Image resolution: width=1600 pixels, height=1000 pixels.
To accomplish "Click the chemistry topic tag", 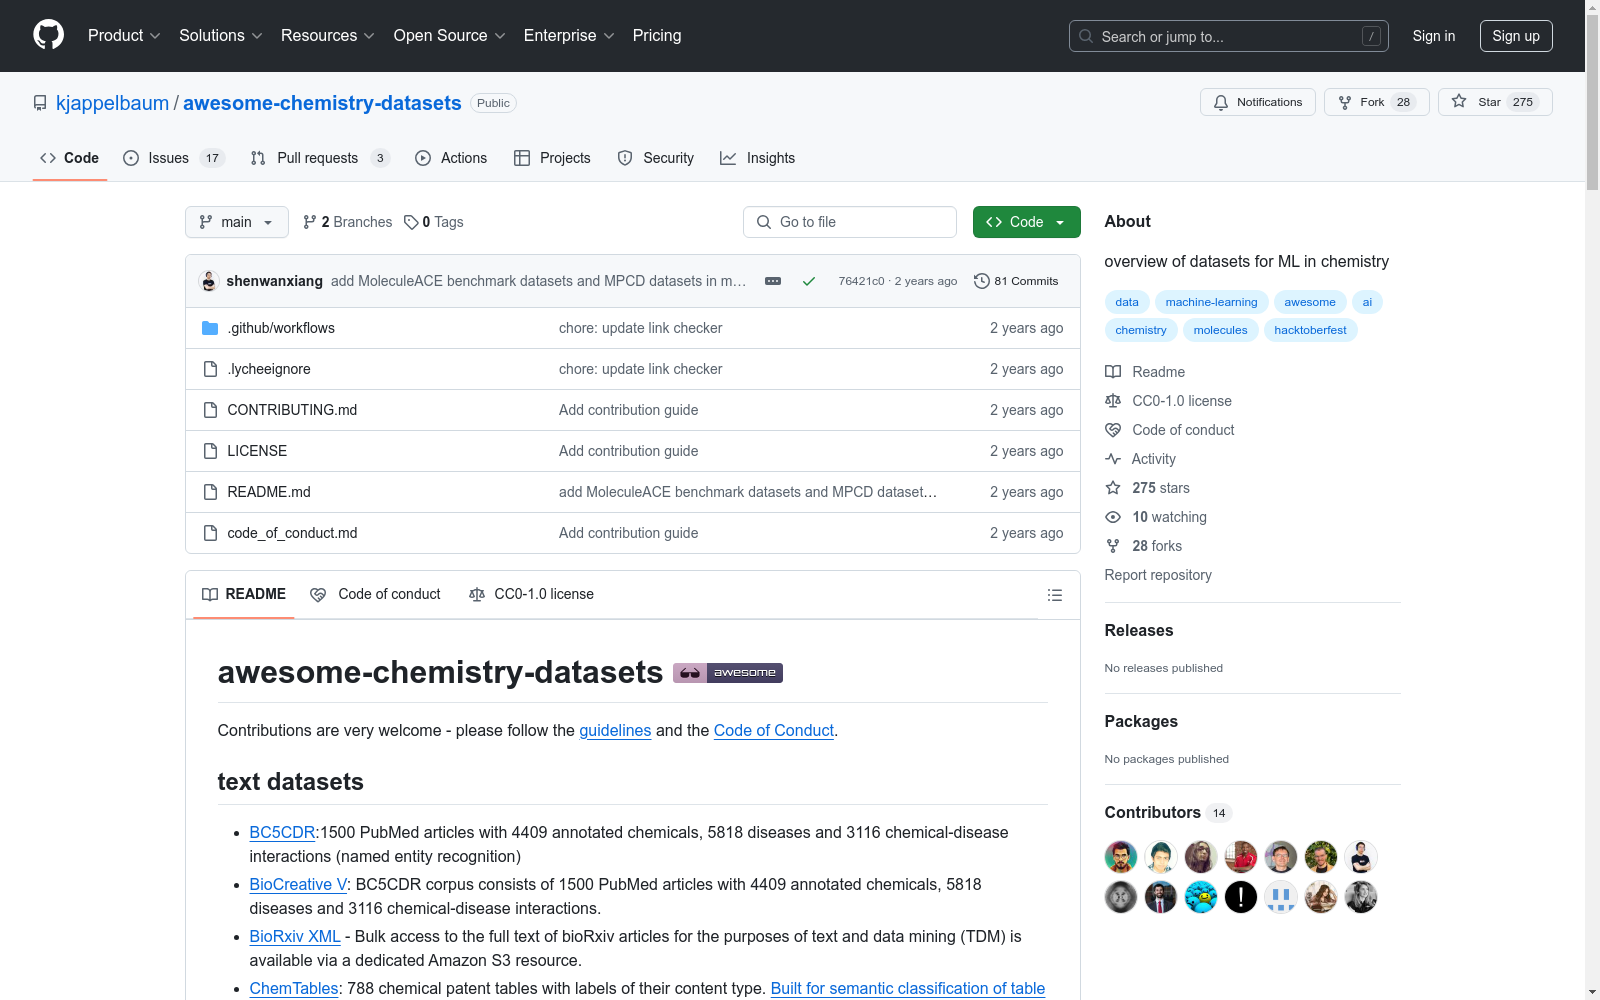I will pos(1141,330).
